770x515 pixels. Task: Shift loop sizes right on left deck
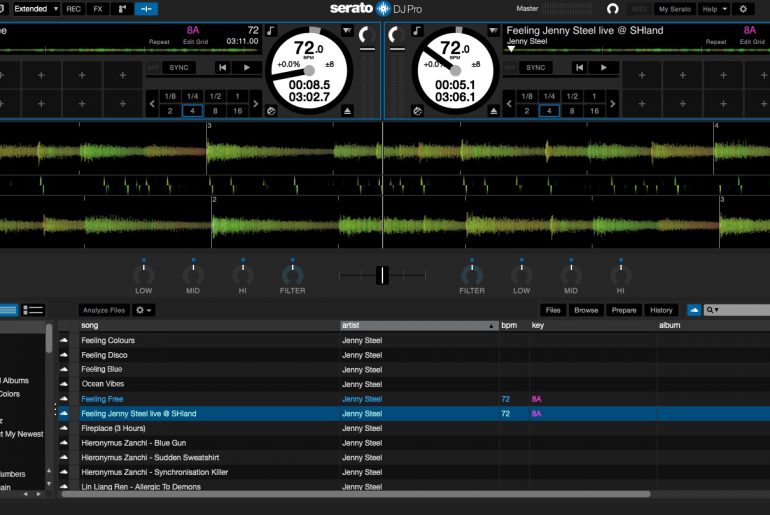255,104
